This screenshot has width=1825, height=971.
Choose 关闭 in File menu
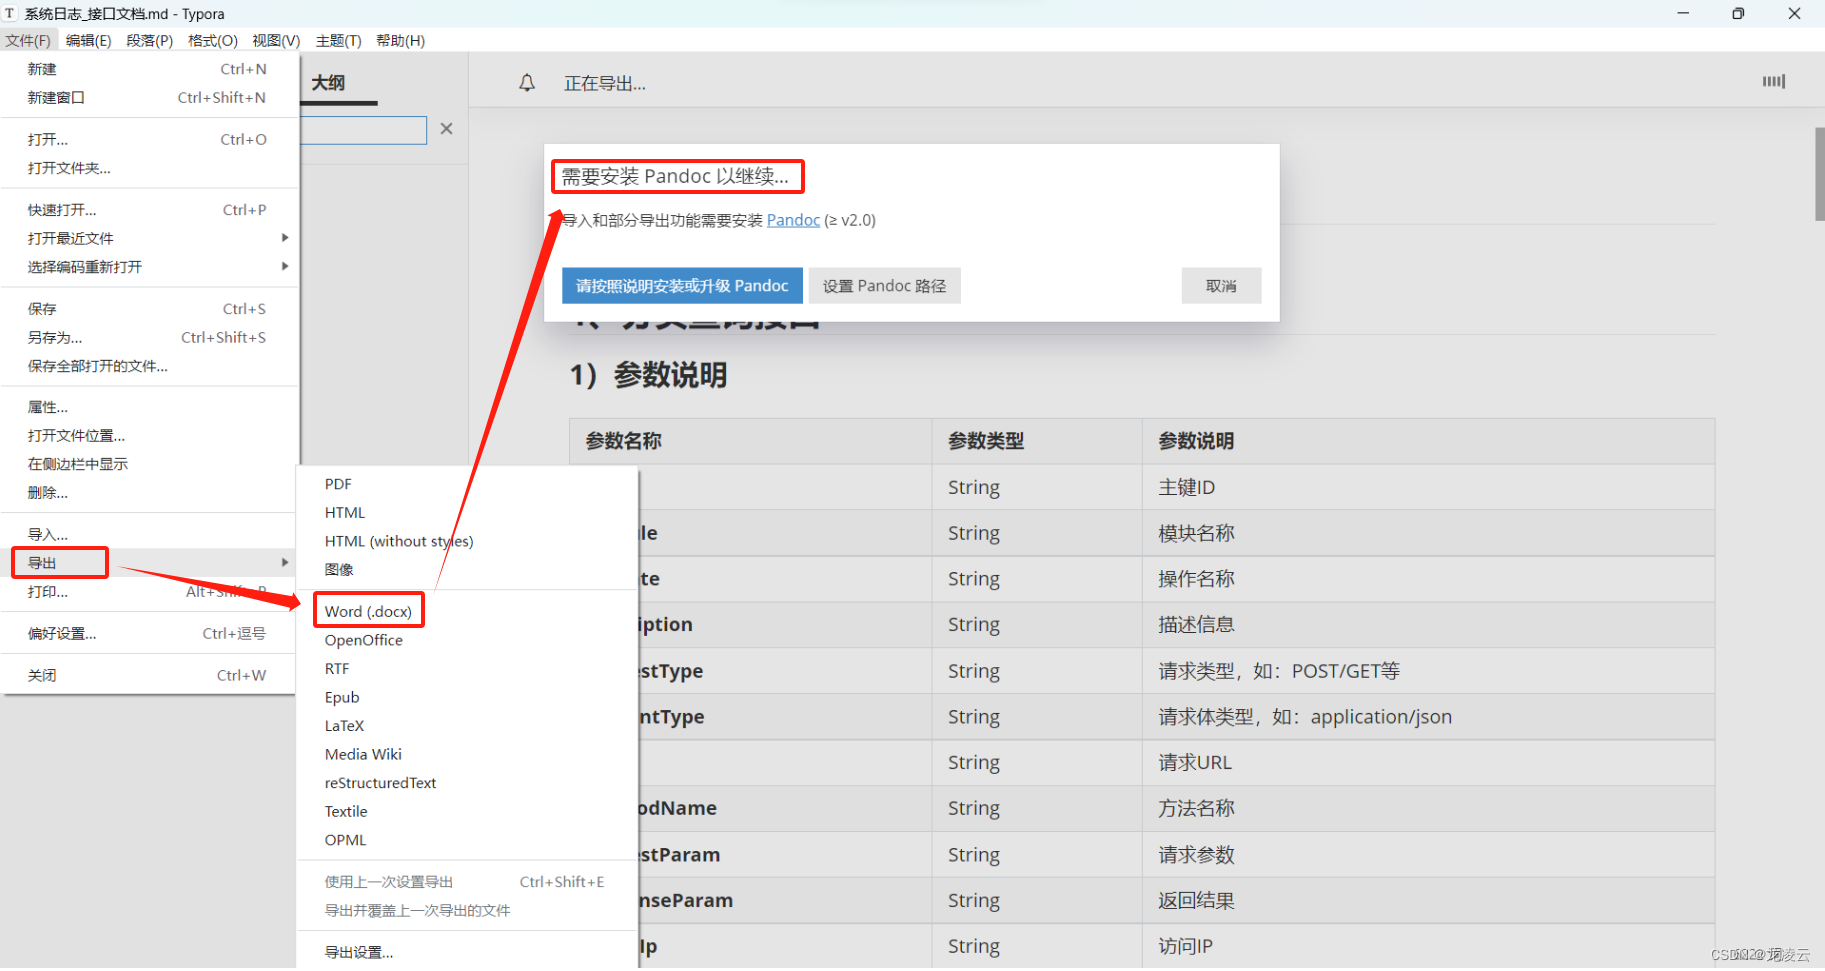149,675
